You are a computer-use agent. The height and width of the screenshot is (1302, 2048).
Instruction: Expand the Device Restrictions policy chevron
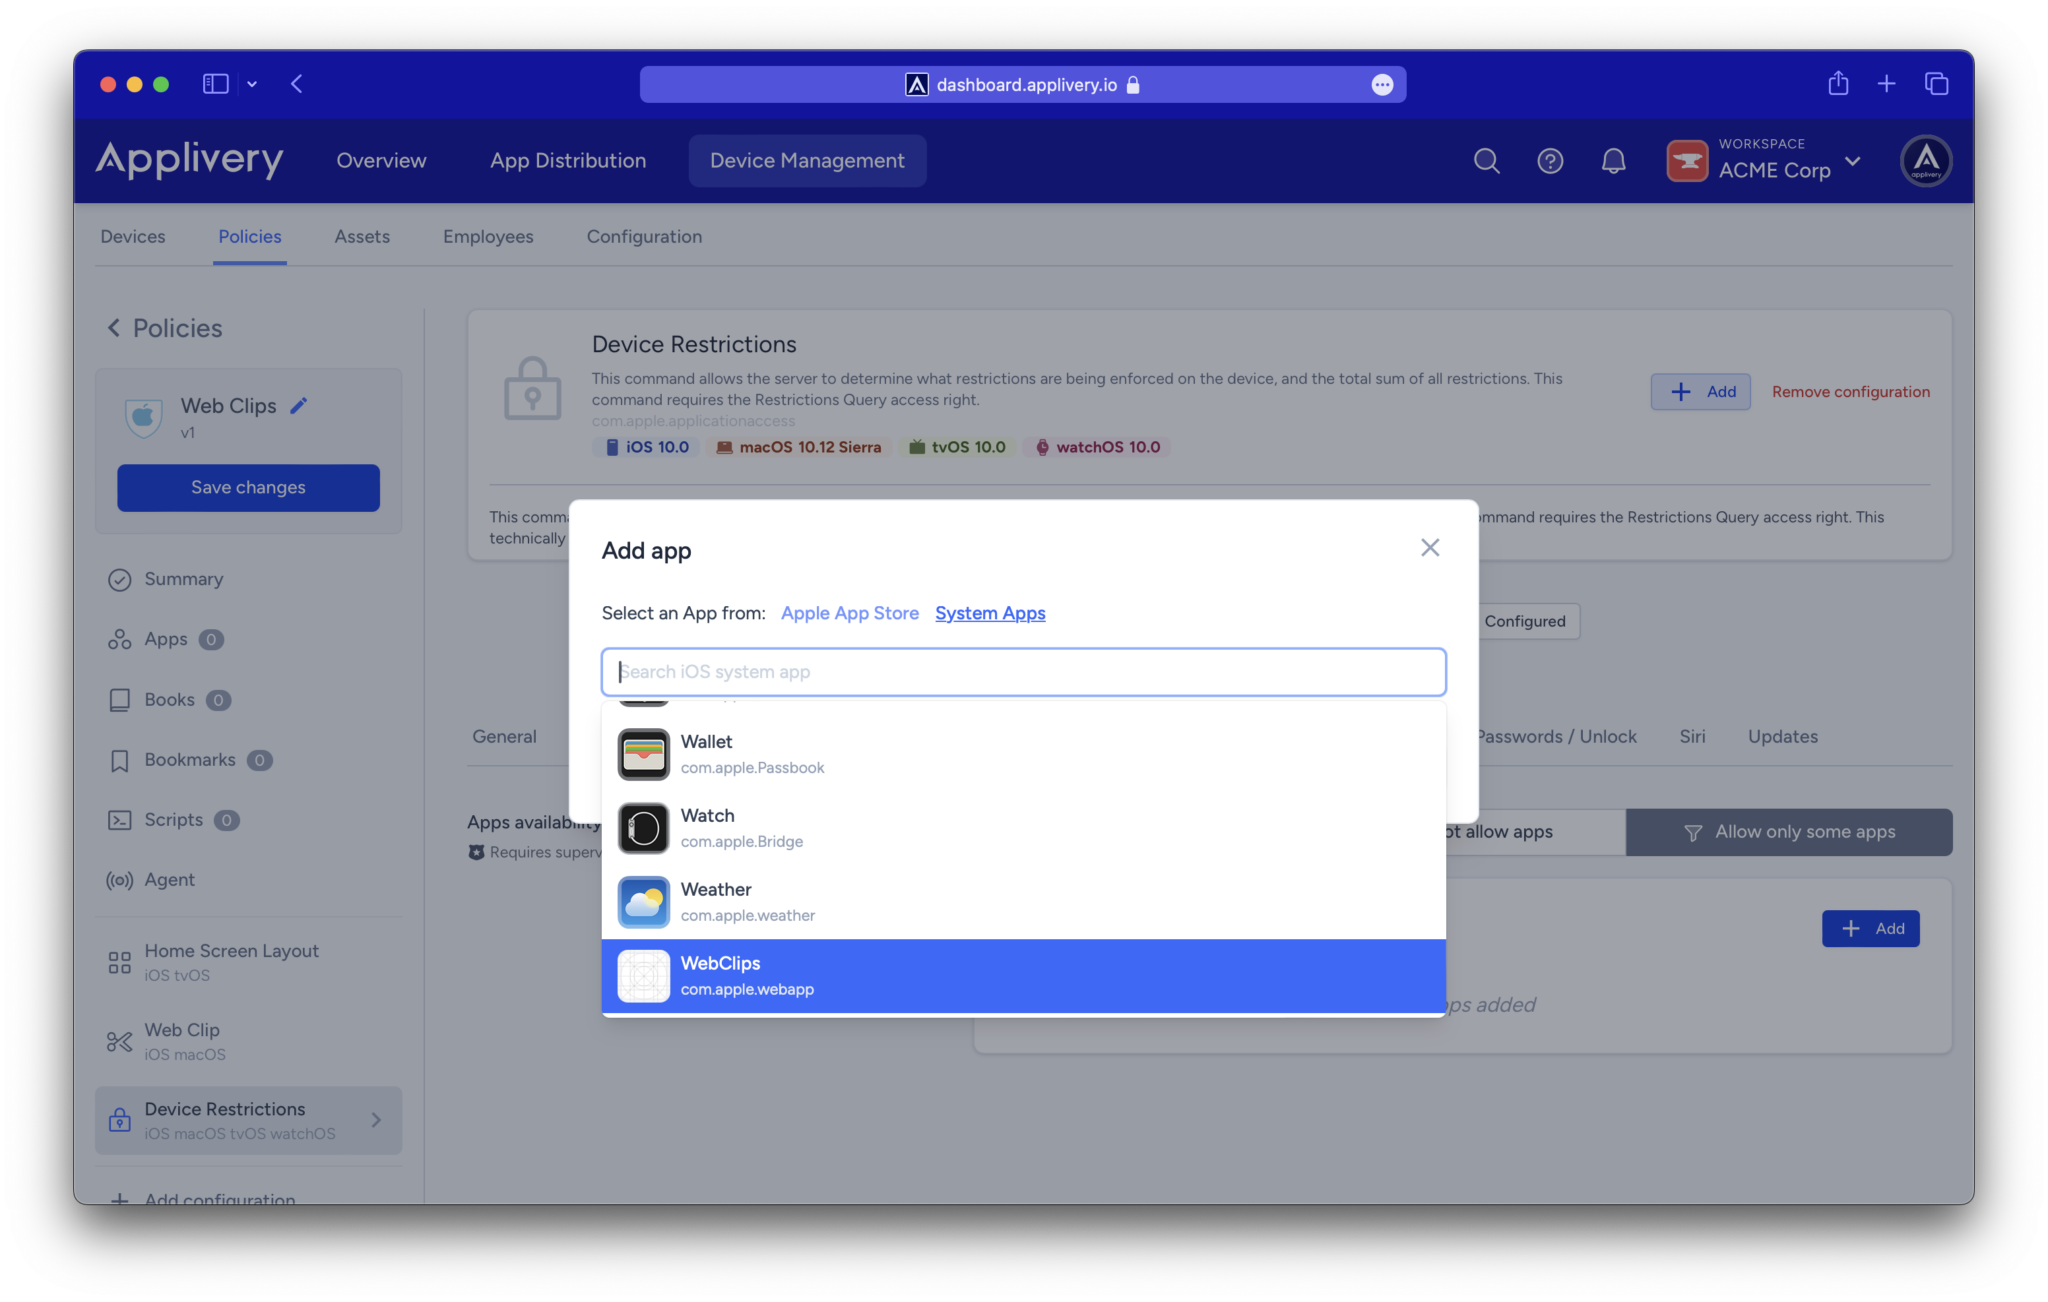pyautogui.click(x=377, y=1120)
